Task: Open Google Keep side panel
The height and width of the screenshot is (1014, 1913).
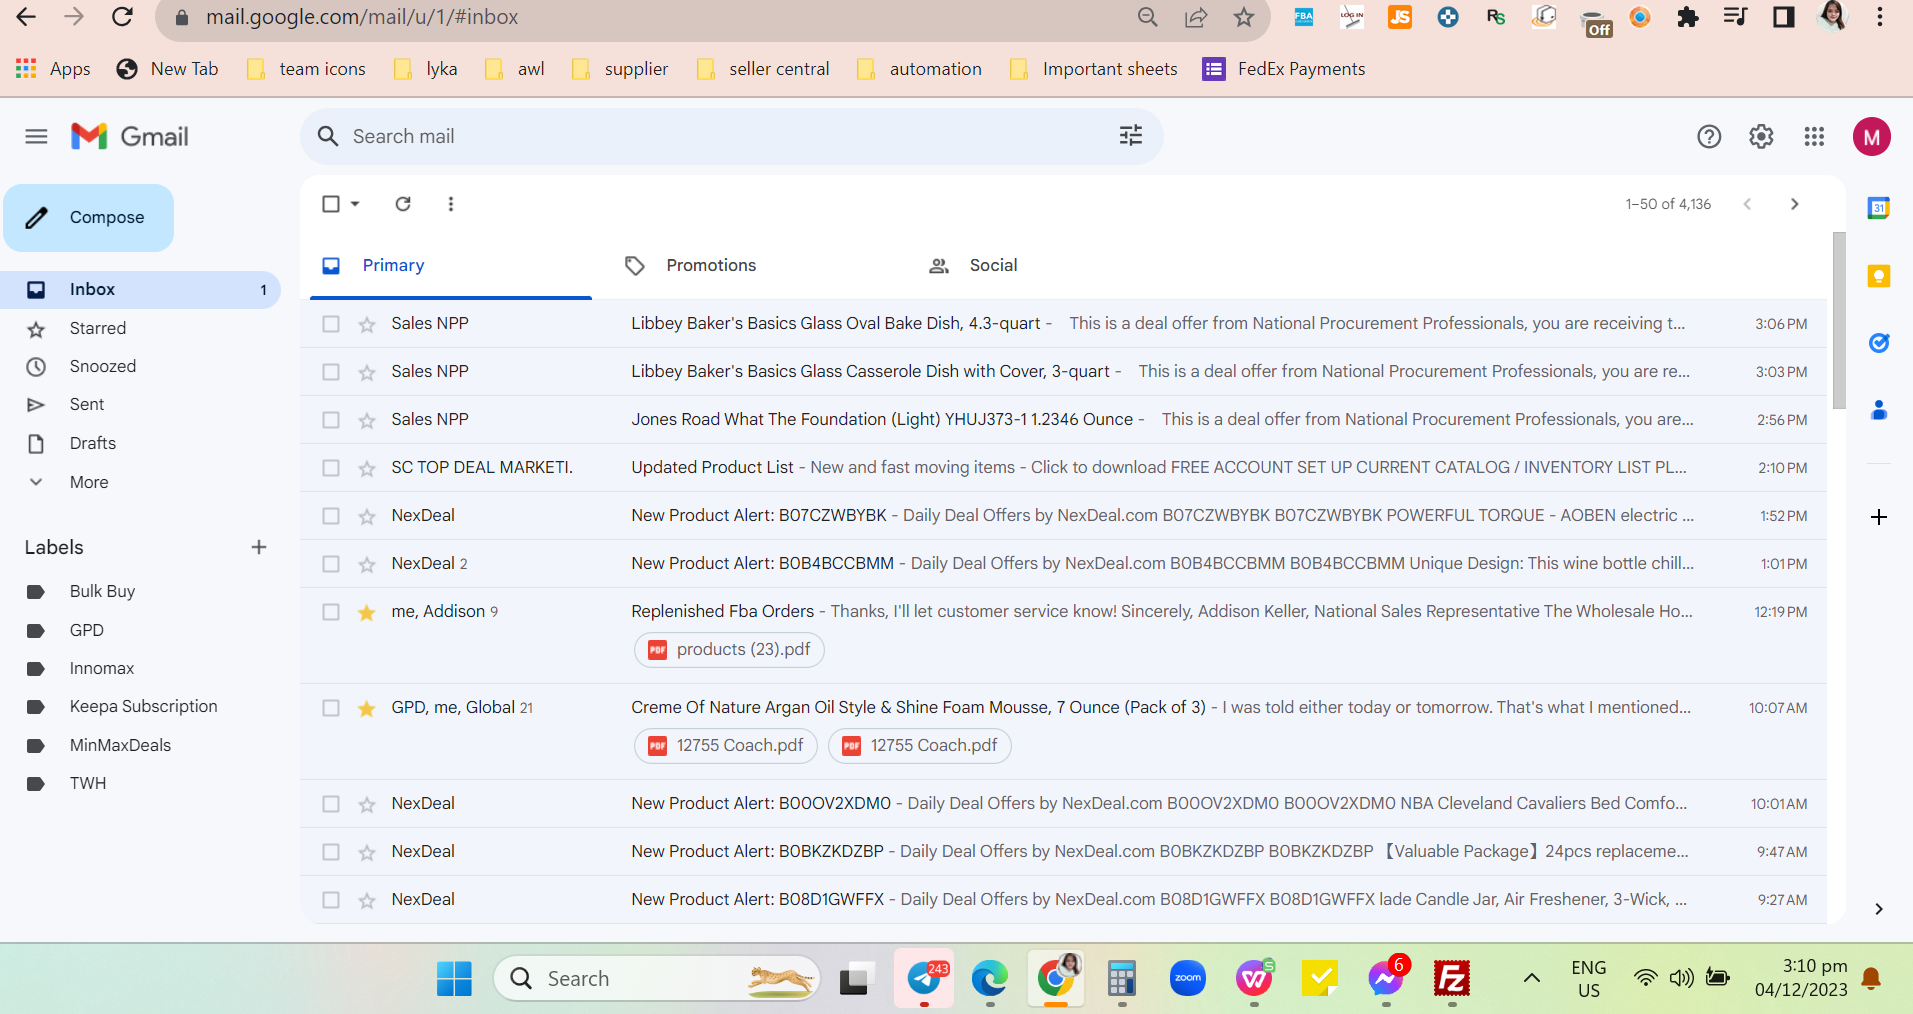Action: [x=1879, y=276]
